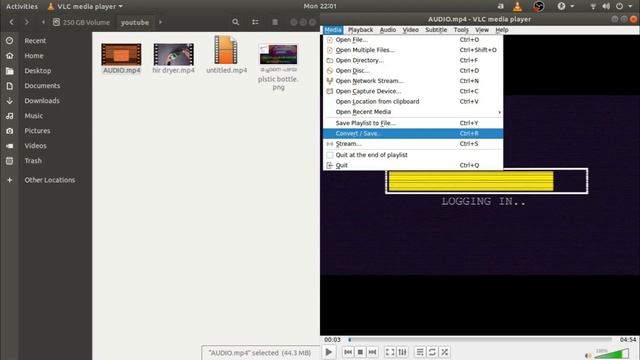This screenshot has height=360, width=640.
Task: Open VLC media player app menu
Action: (85, 6)
